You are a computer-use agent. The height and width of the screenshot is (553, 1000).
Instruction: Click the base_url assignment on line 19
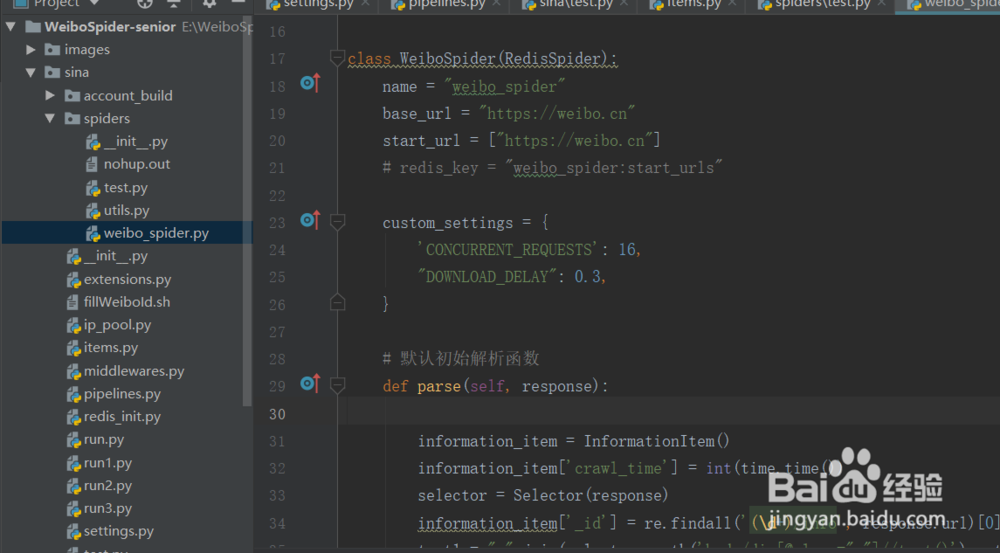pyautogui.click(x=509, y=114)
